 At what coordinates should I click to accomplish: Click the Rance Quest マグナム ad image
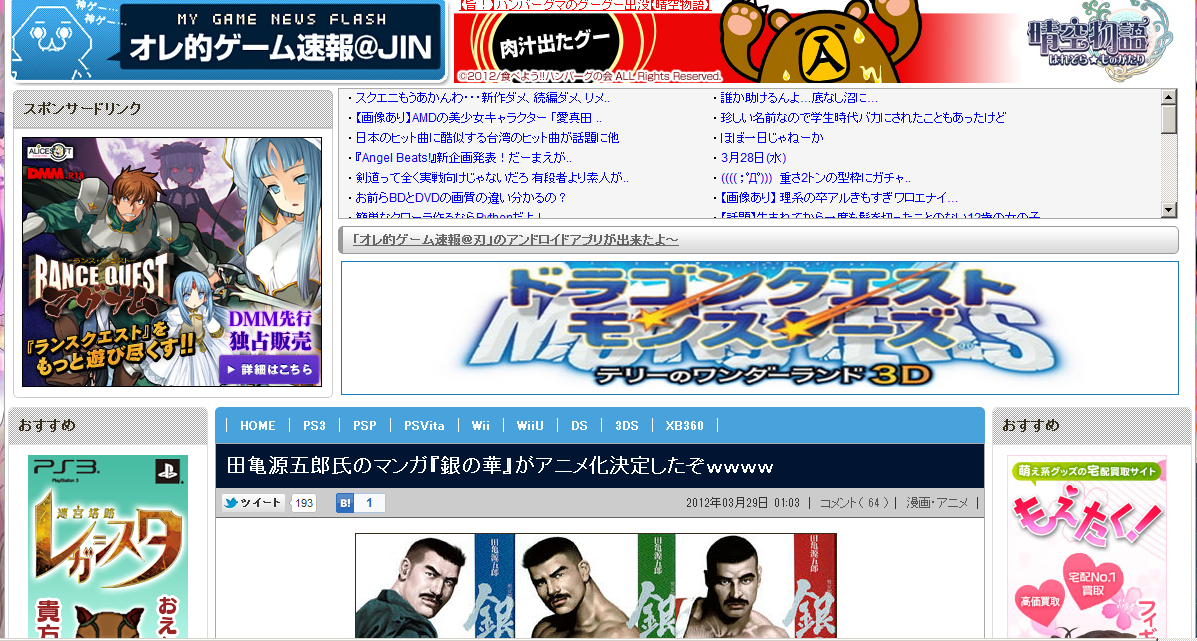click(x=172, y=262)
